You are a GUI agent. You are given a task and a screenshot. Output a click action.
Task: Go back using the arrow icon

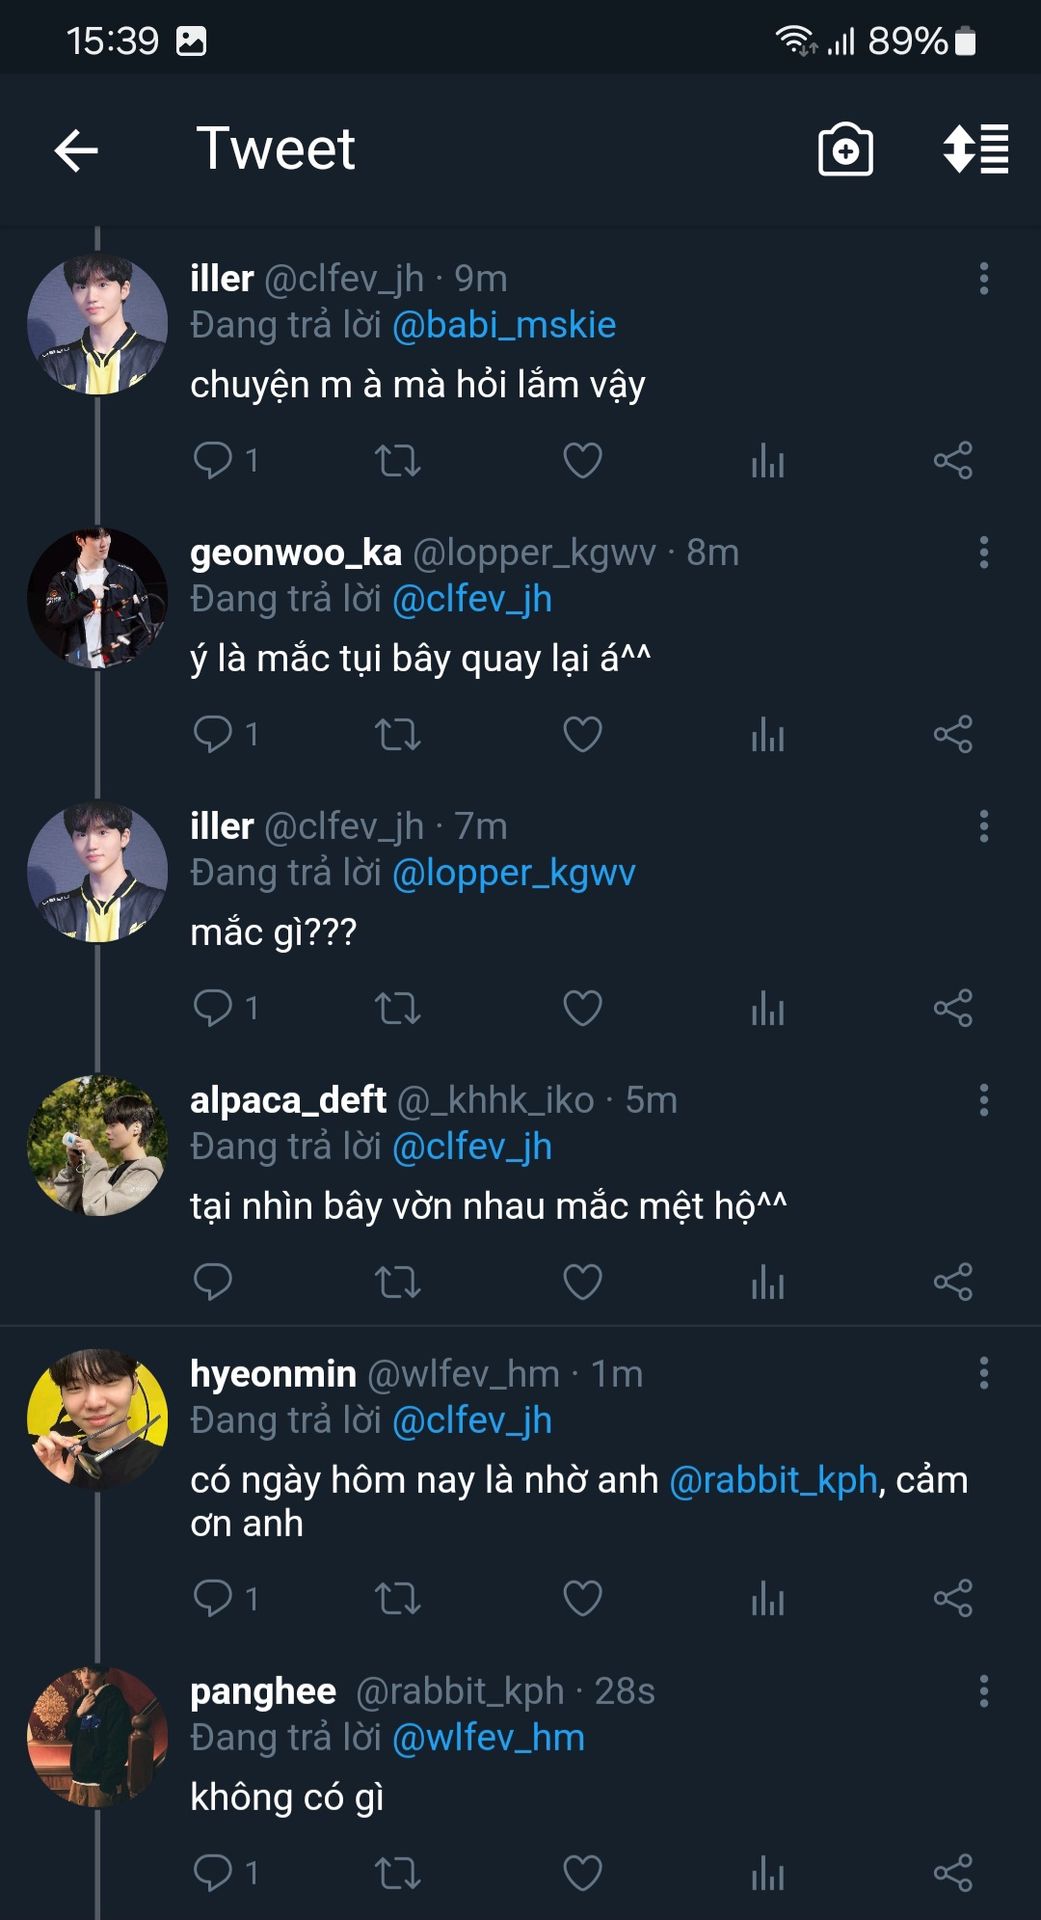(x=76, y=151)
